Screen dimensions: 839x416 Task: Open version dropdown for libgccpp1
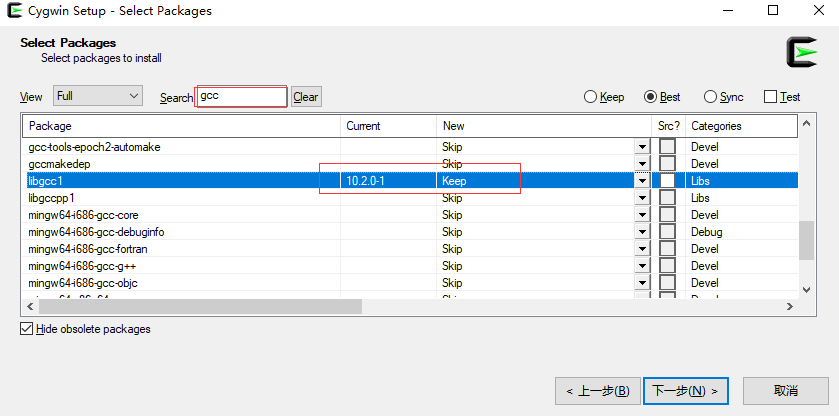(642, 198)
